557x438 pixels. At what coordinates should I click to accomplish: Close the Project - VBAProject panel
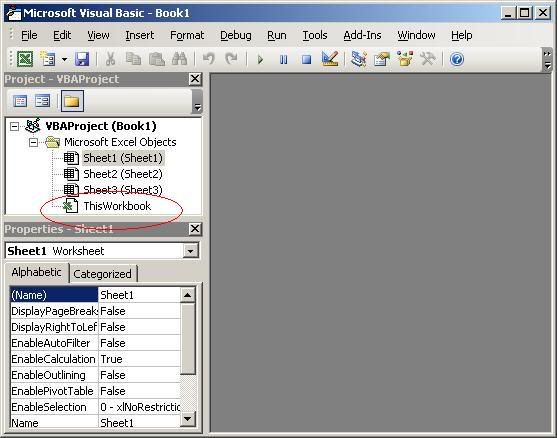pyautogui.click(x=195, y=79)
